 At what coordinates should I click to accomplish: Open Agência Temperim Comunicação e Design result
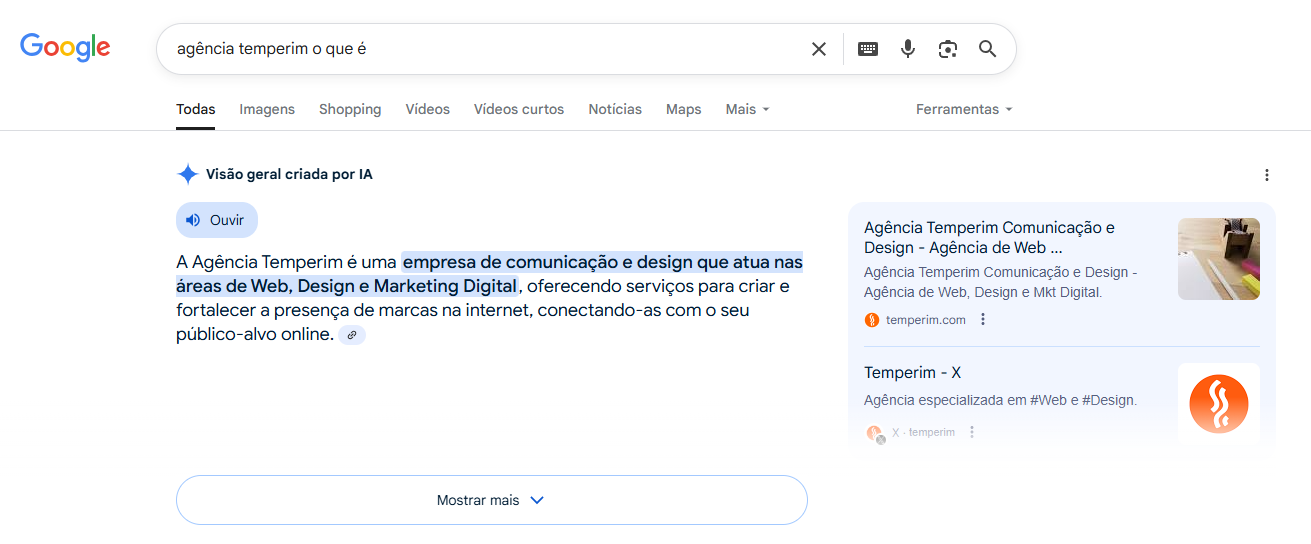[989, 237]
